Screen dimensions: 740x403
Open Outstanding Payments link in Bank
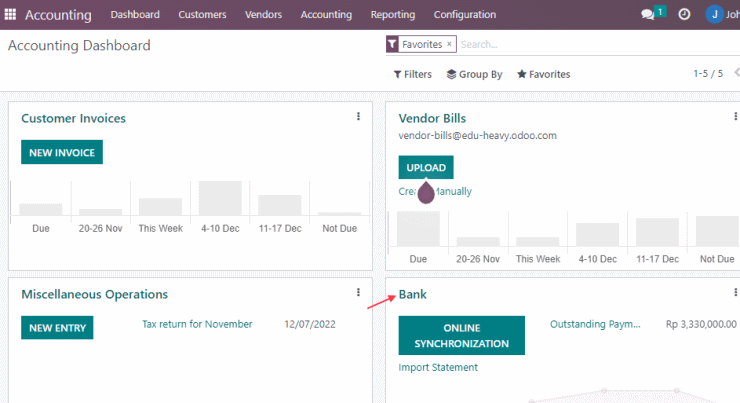(595, 324)
